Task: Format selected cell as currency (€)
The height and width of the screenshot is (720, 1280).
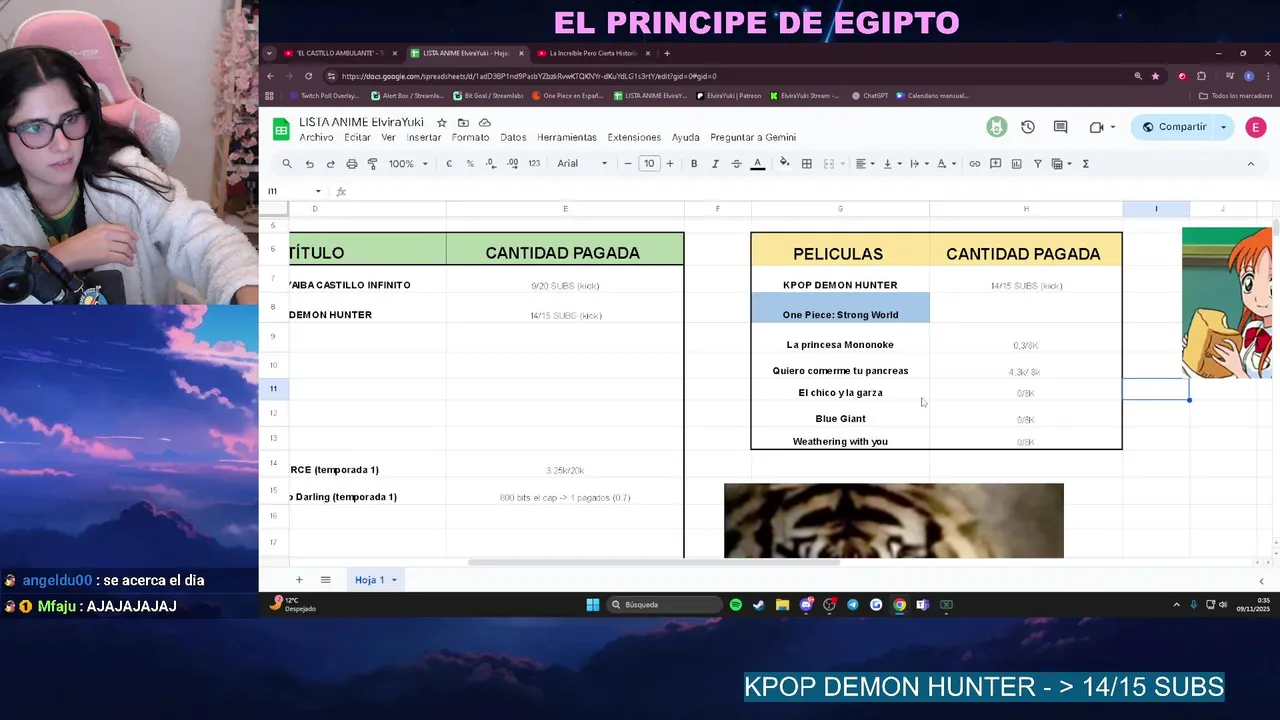Action: point(449,164)
